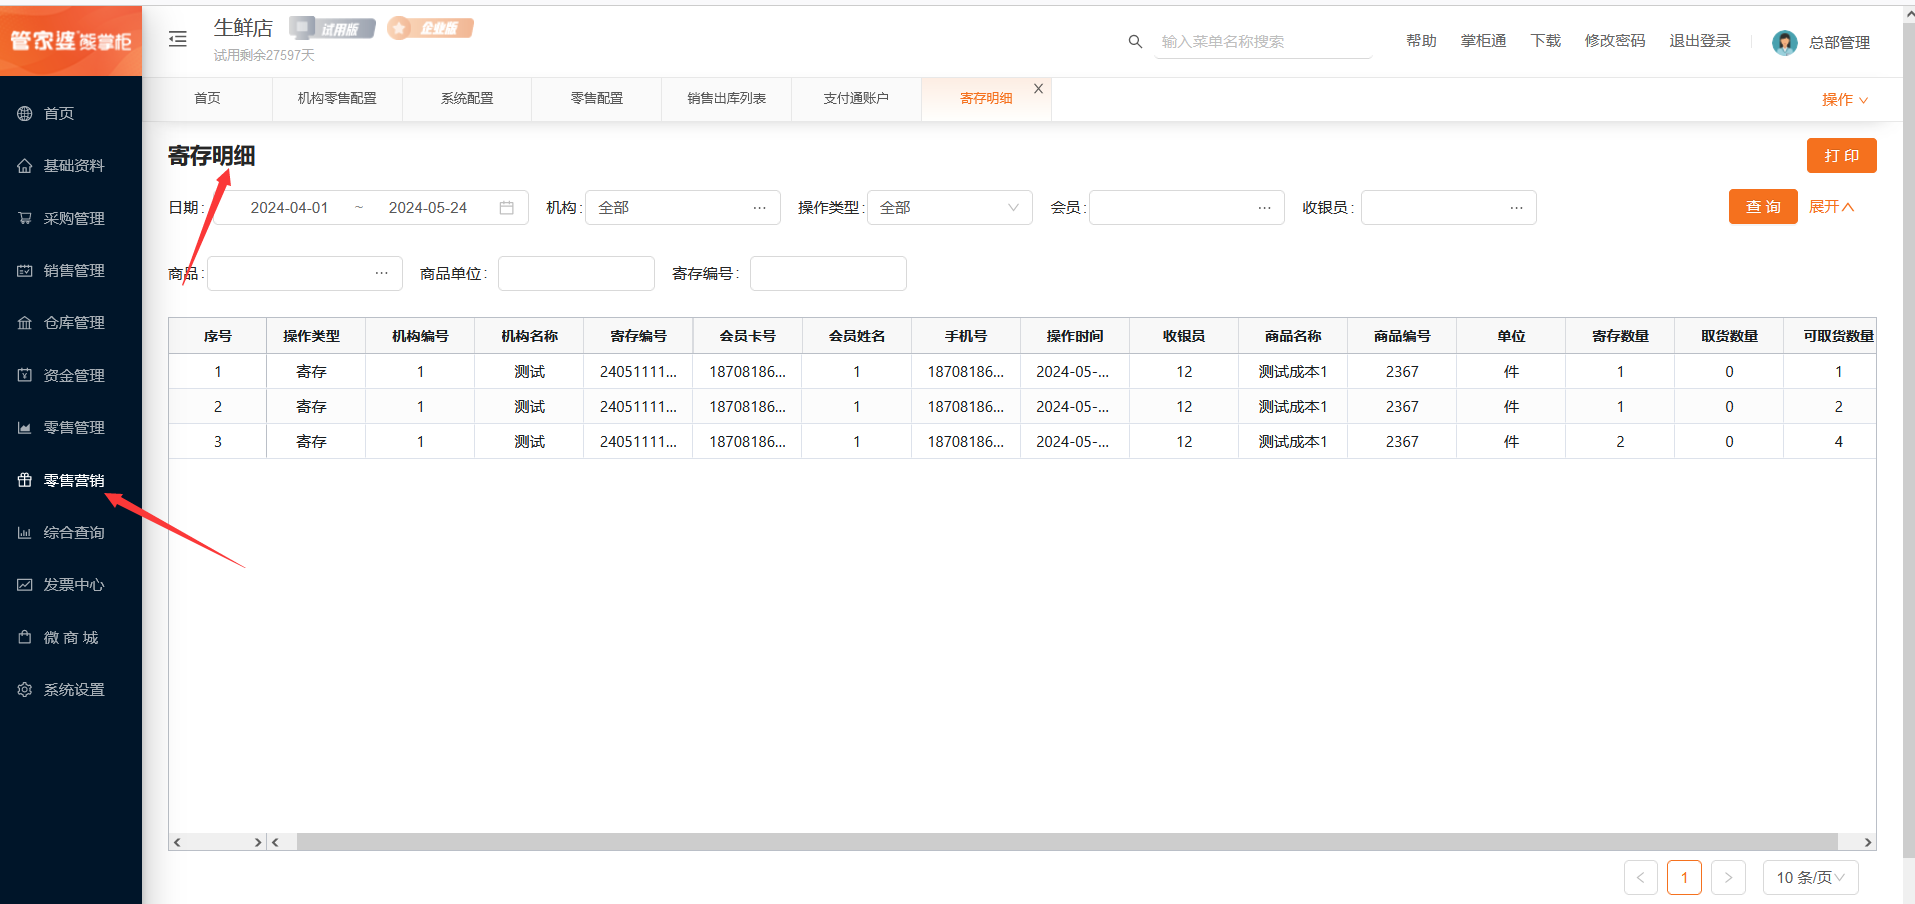Image resolution: width=1915 pixels, height=904 pixels.
Task: Click 修改密码 link
Action: point(1615,41)
